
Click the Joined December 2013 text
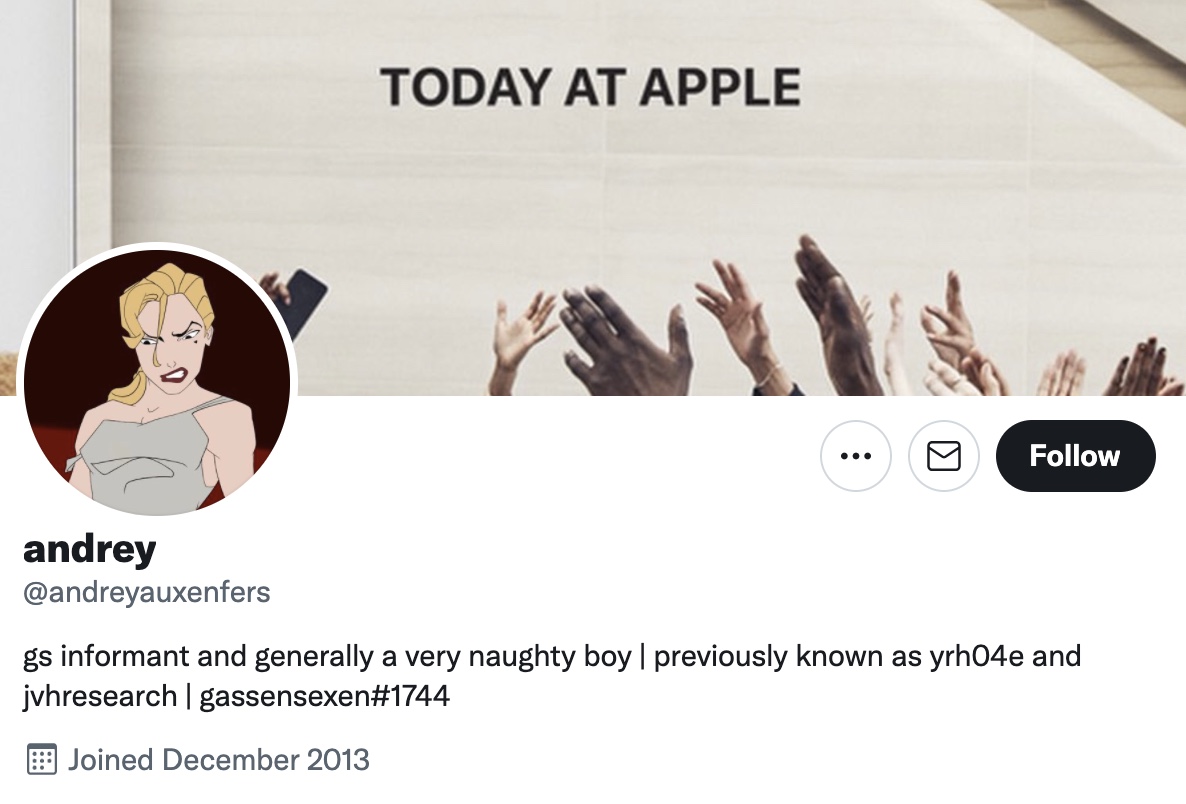(x=219, y=760)
